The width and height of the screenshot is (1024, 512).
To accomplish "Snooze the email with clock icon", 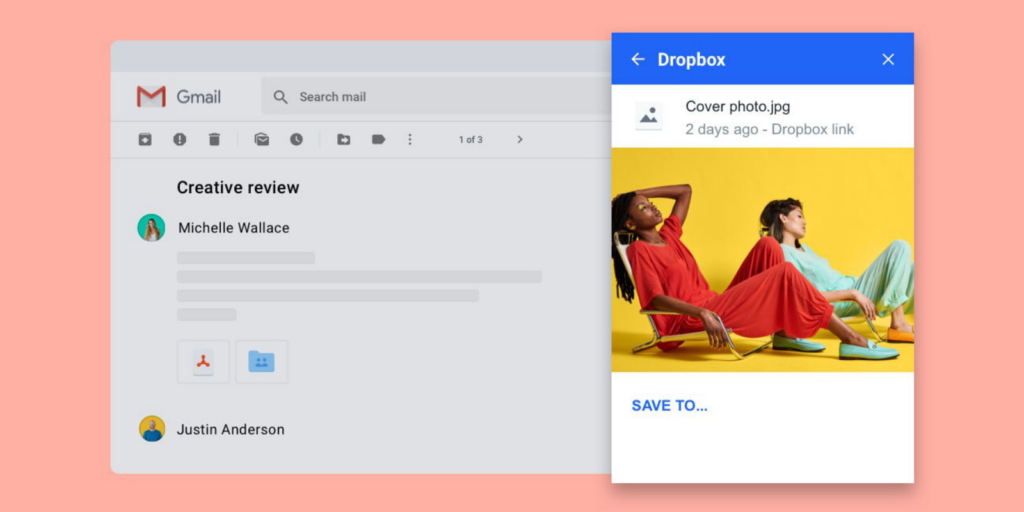I will point(296,139).
